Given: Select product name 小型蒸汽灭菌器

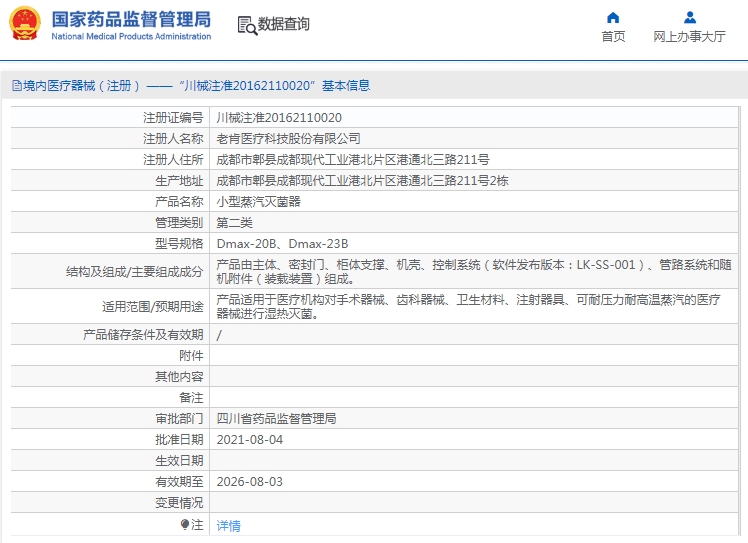Looking at the screenshot, I should pyautogui.click(x=259, y=202).
